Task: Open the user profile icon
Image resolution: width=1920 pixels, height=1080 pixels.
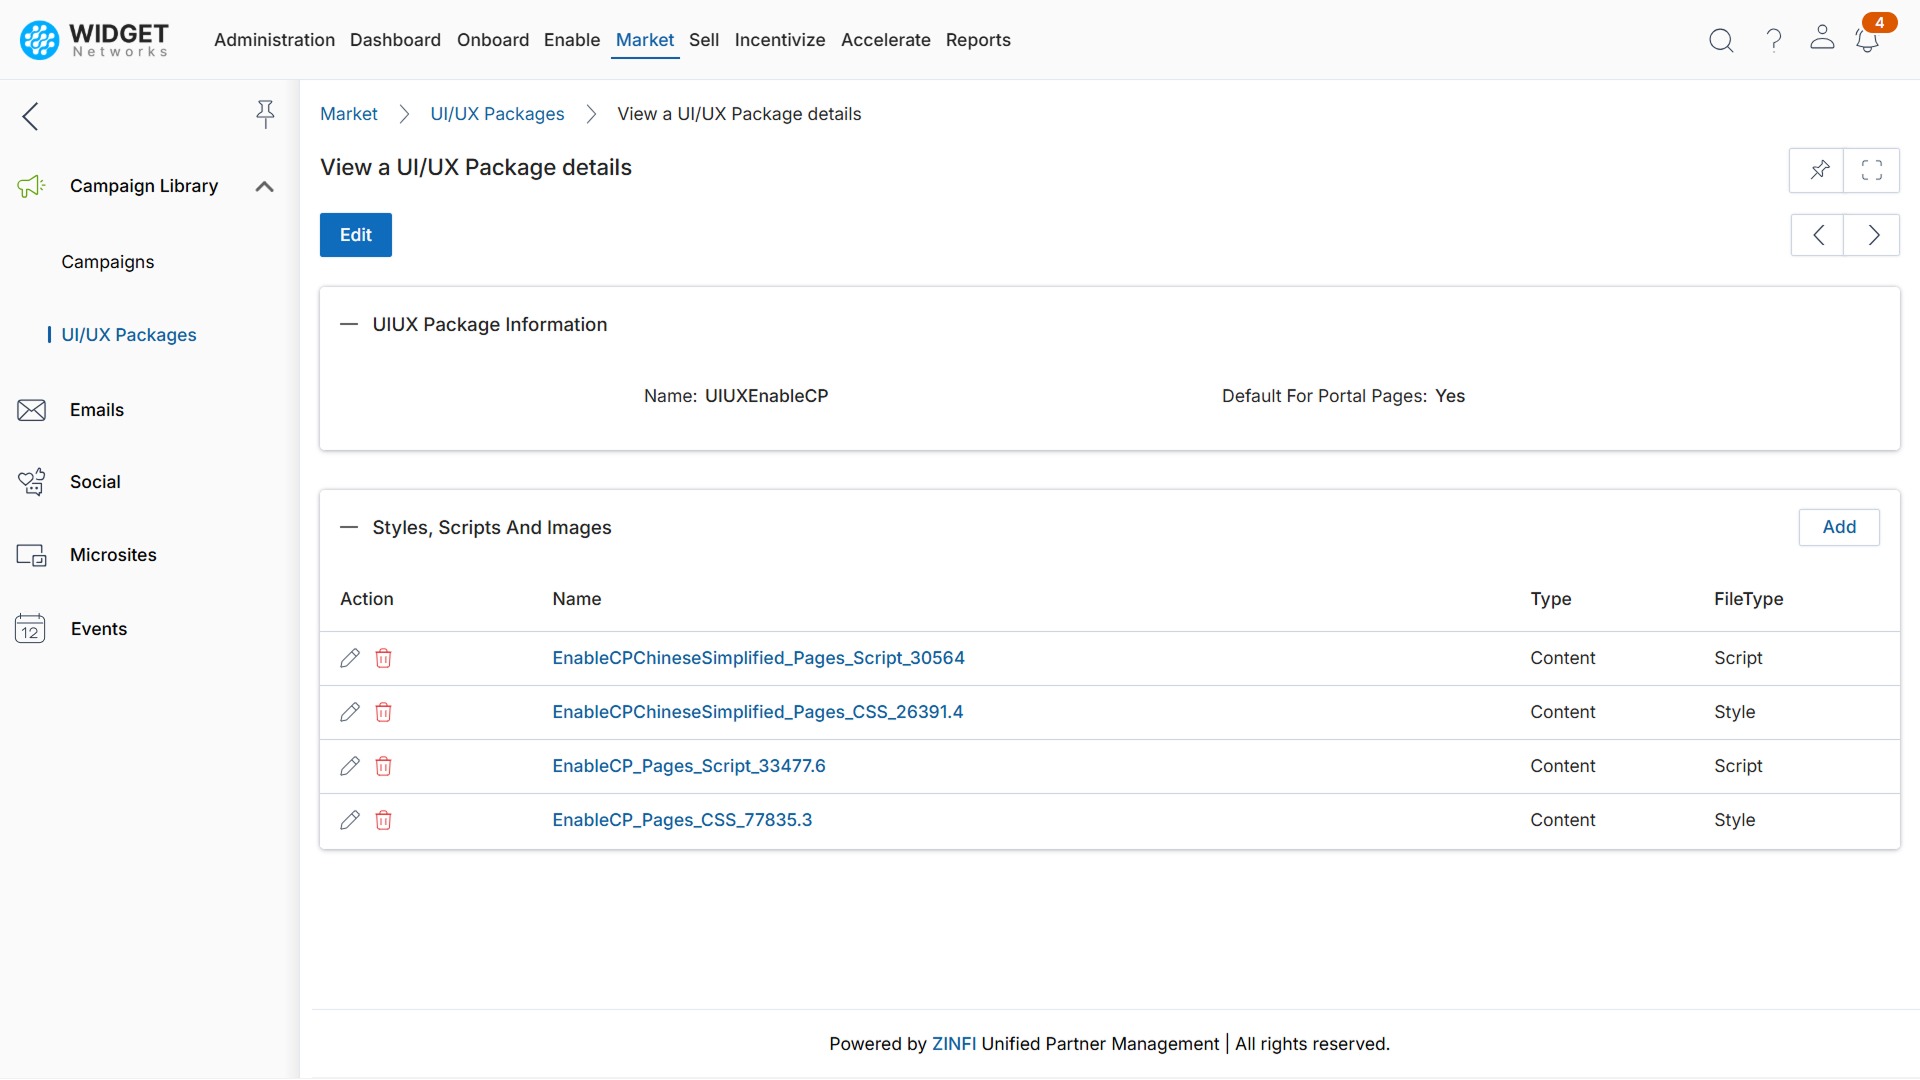Action: (1822, 40)
